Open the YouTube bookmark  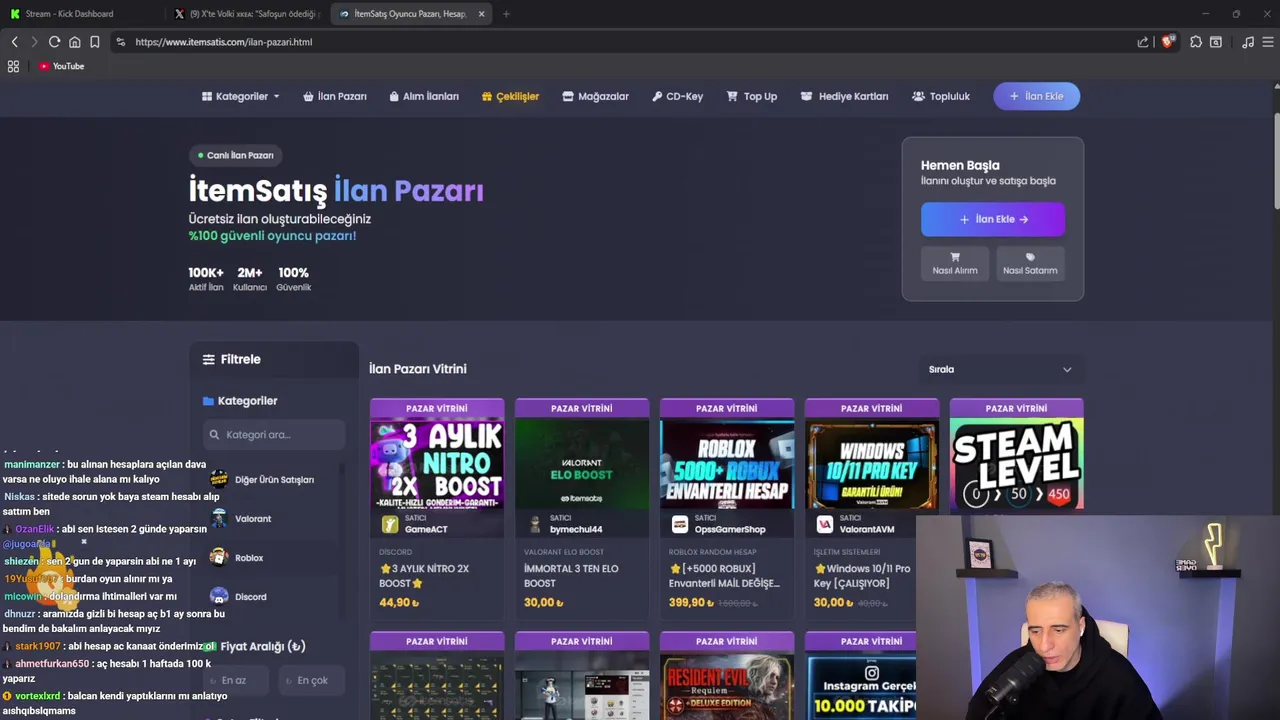(x=62, y=66)
